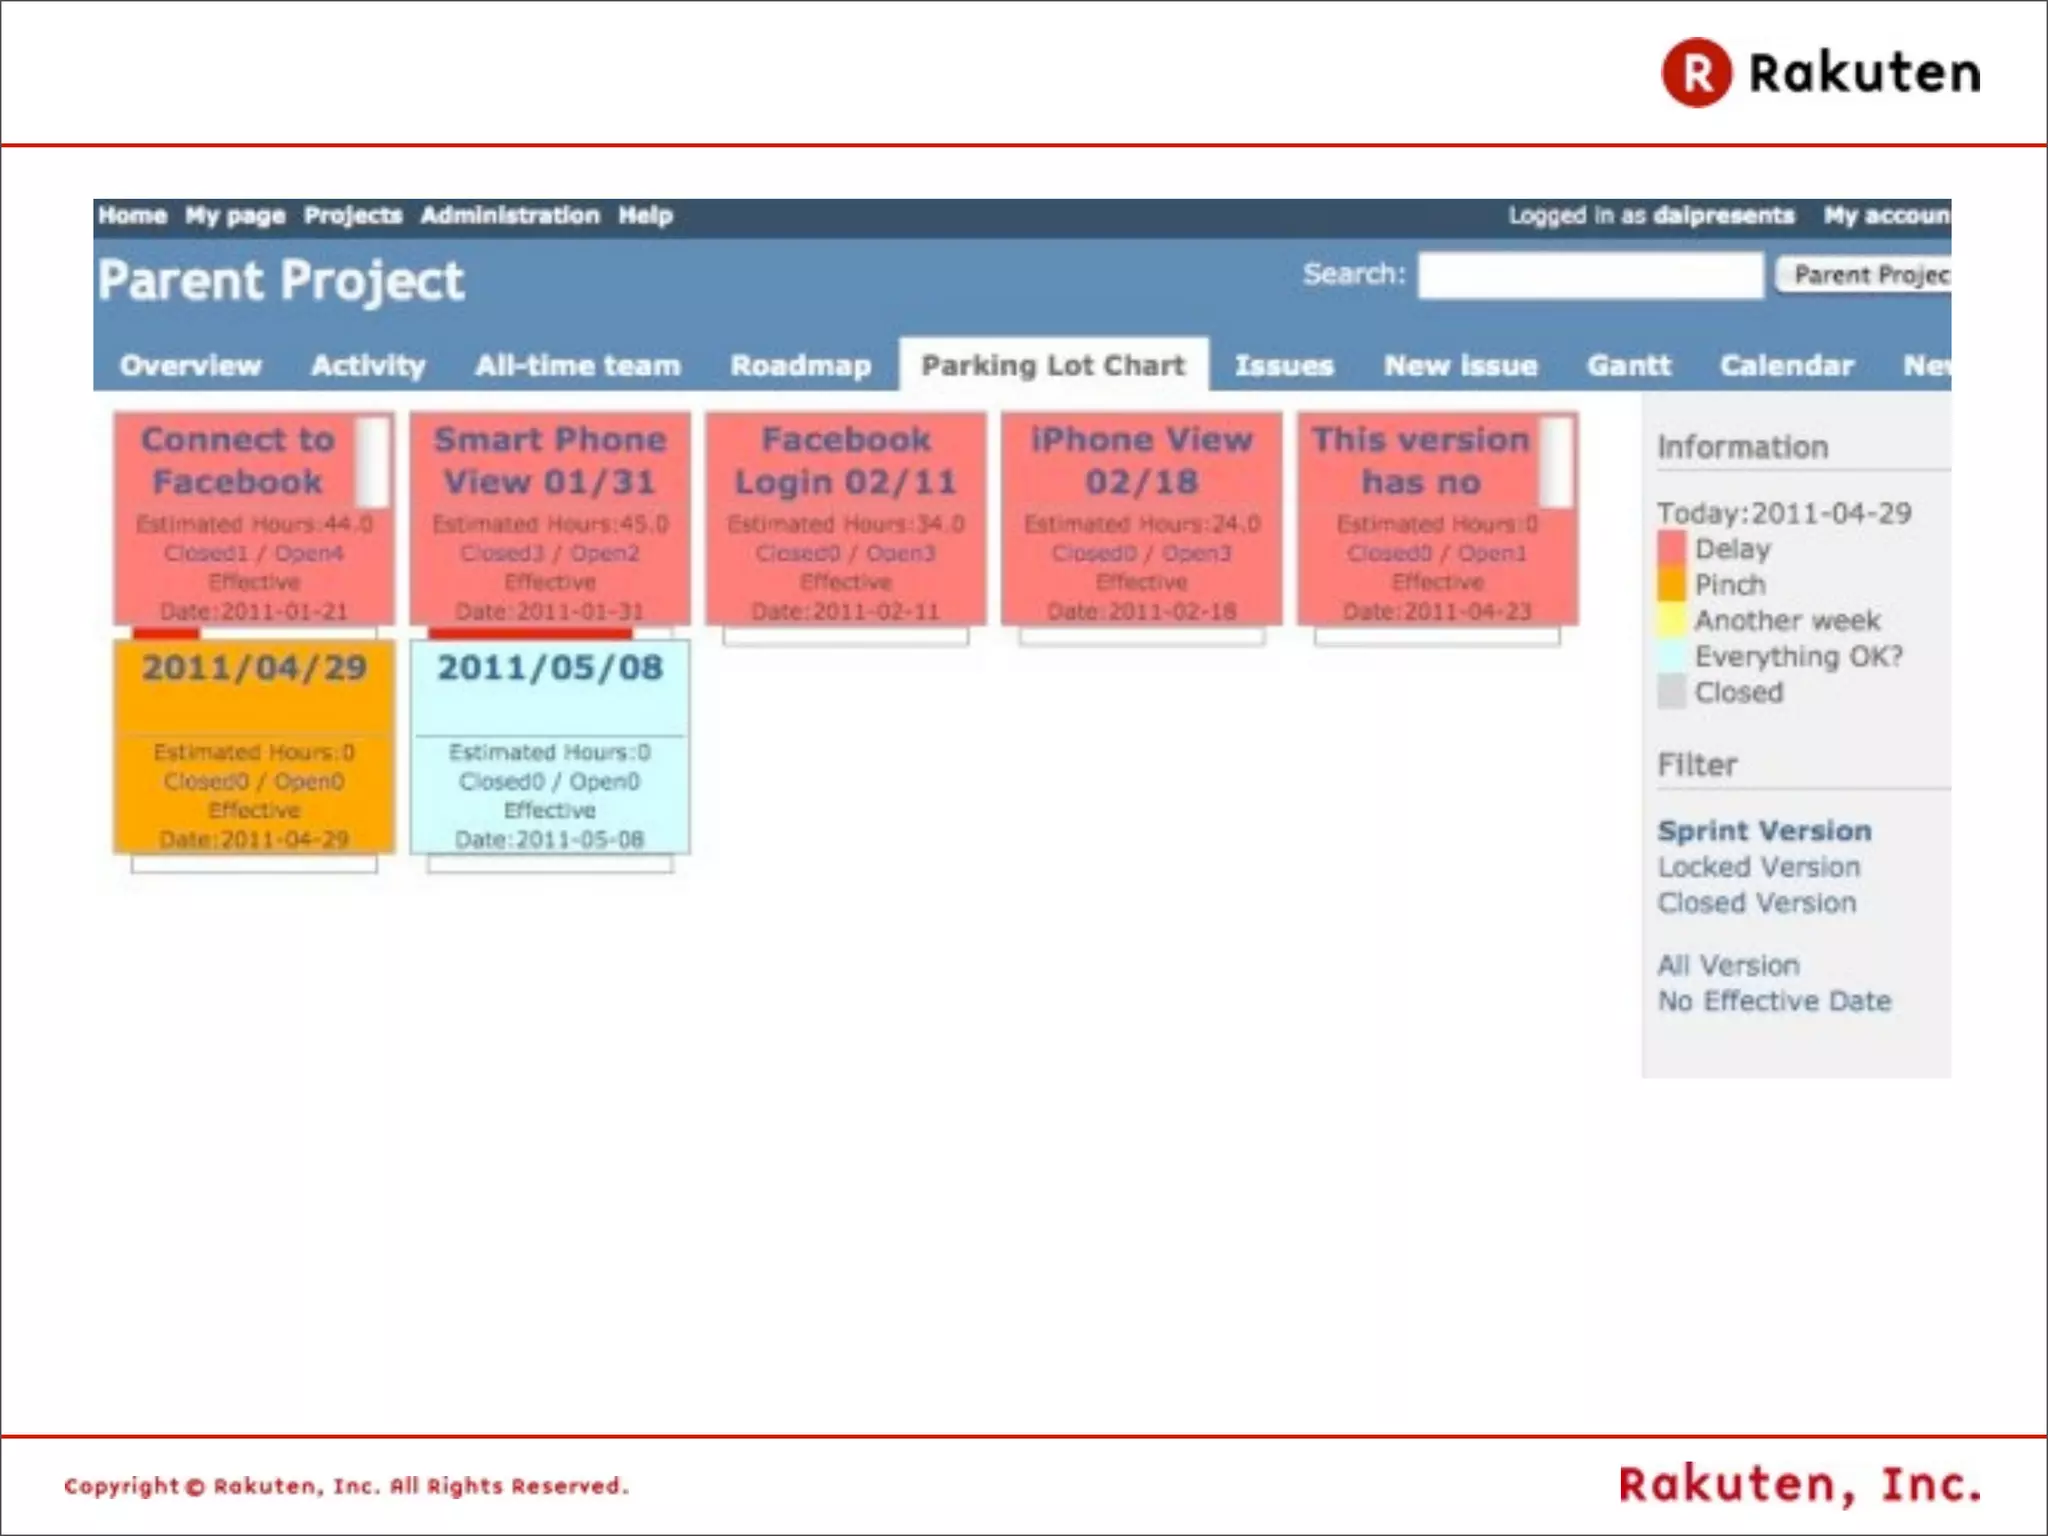2048x1536 pixels.
Task: Click the Rakuten logo icon
Action: (1696, 73)
